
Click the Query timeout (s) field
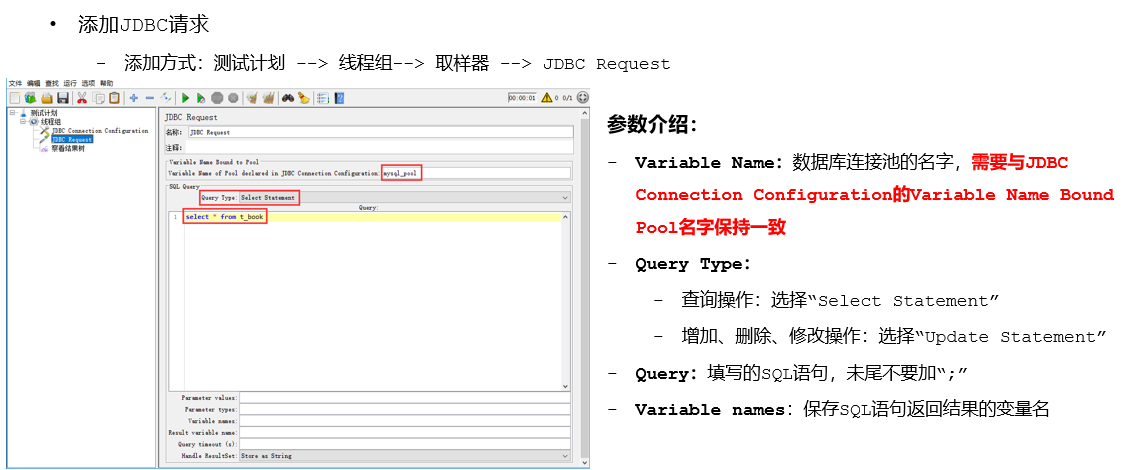(404, 444)
